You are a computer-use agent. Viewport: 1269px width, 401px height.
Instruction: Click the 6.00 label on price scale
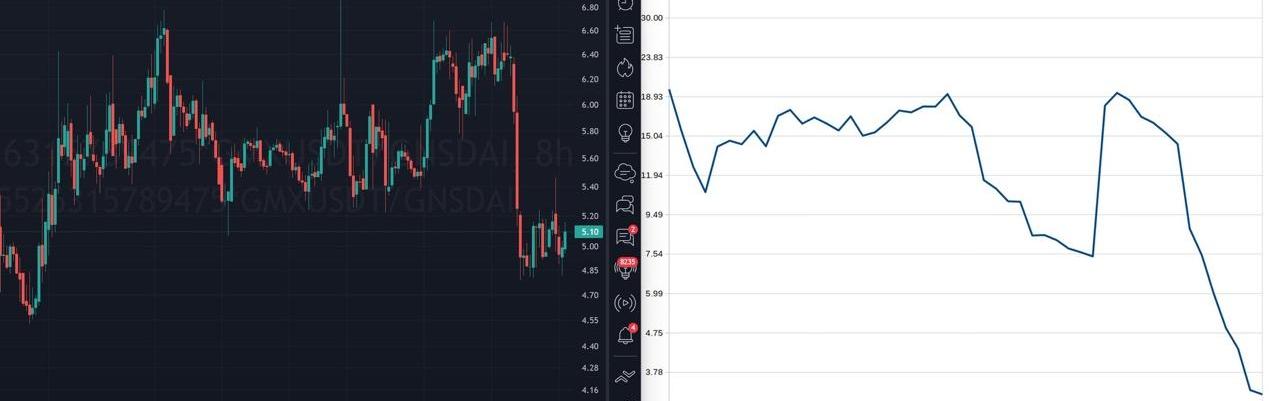590,105
